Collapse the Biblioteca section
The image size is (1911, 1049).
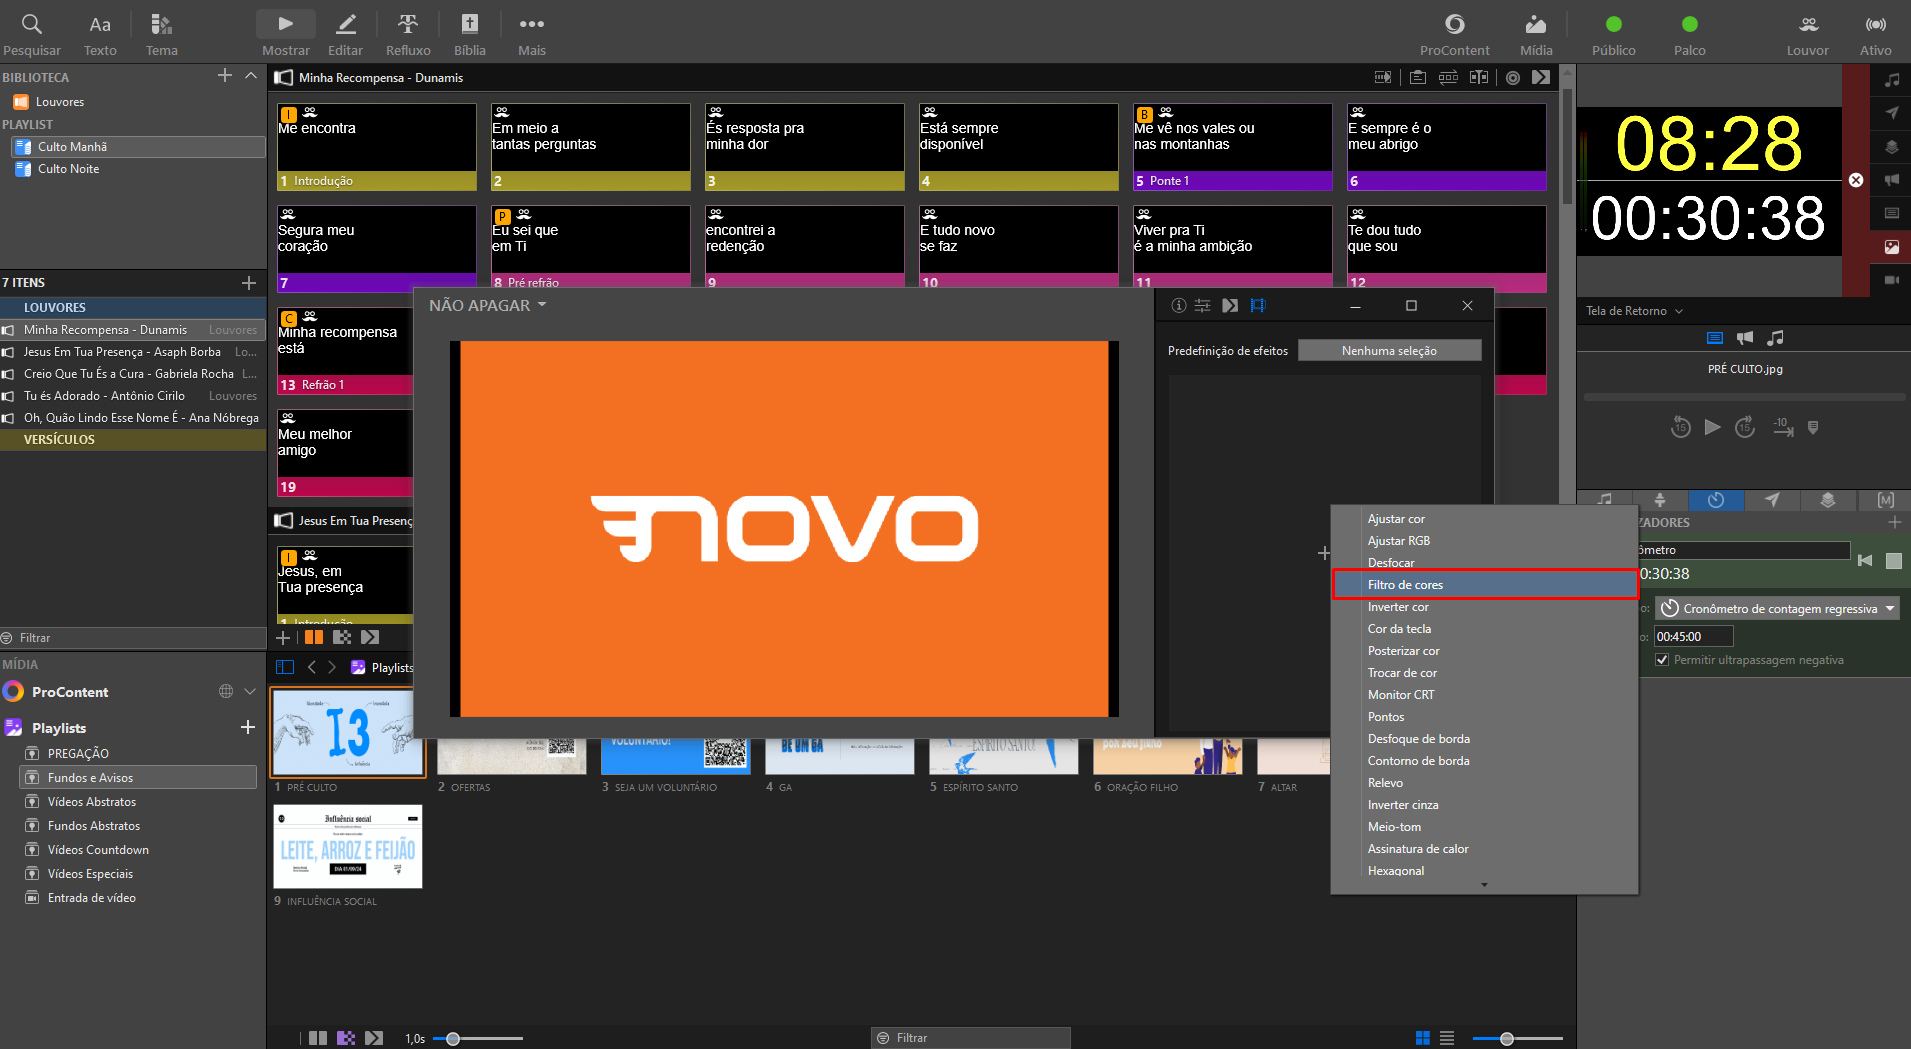click(251, 76)
